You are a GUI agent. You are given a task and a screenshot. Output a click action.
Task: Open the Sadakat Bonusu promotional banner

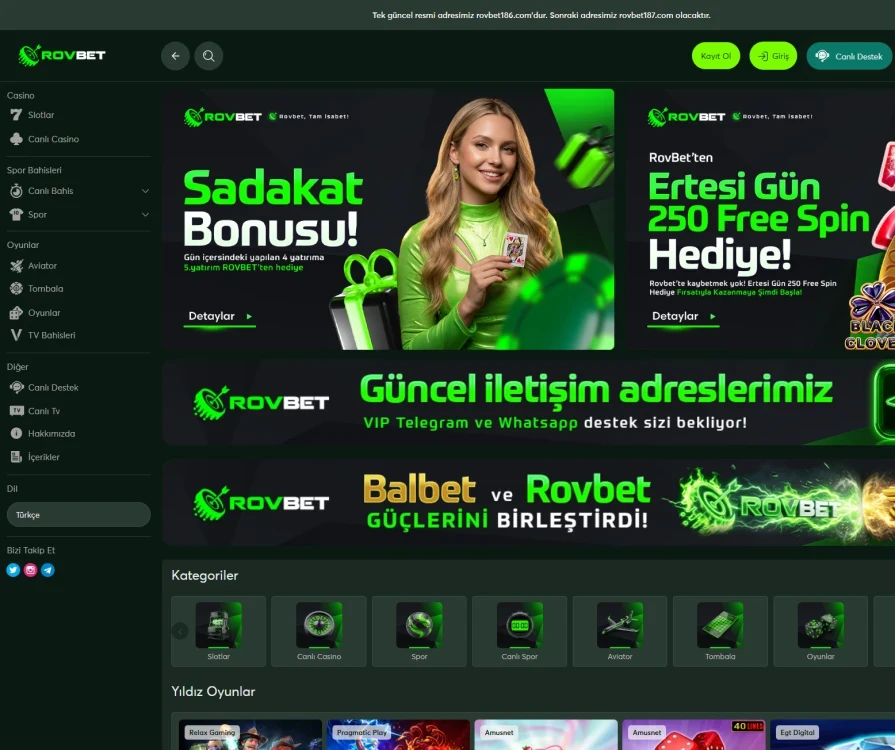(x=388, y=219)
